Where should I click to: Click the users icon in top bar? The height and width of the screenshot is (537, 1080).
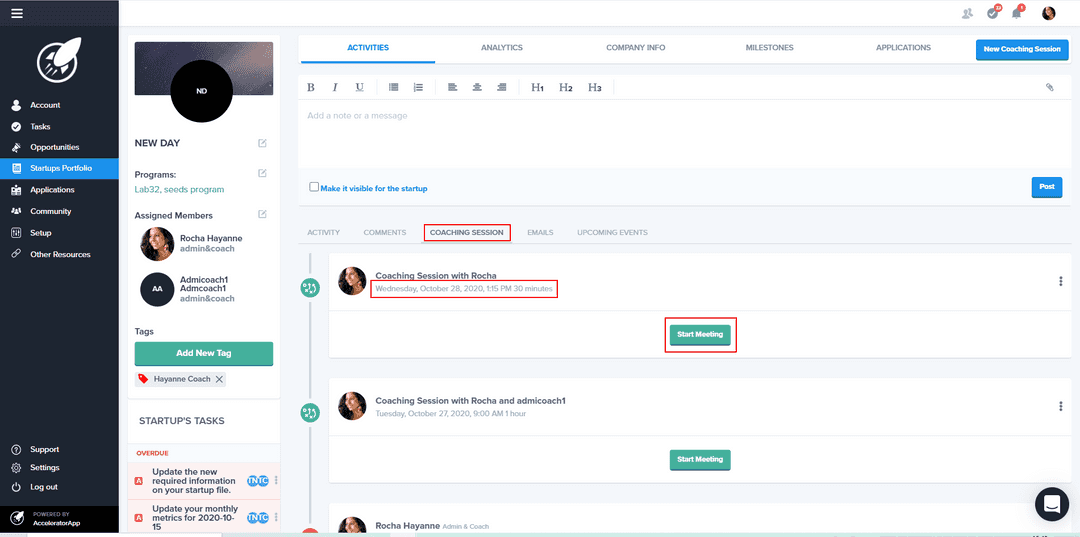click(968, 14)
